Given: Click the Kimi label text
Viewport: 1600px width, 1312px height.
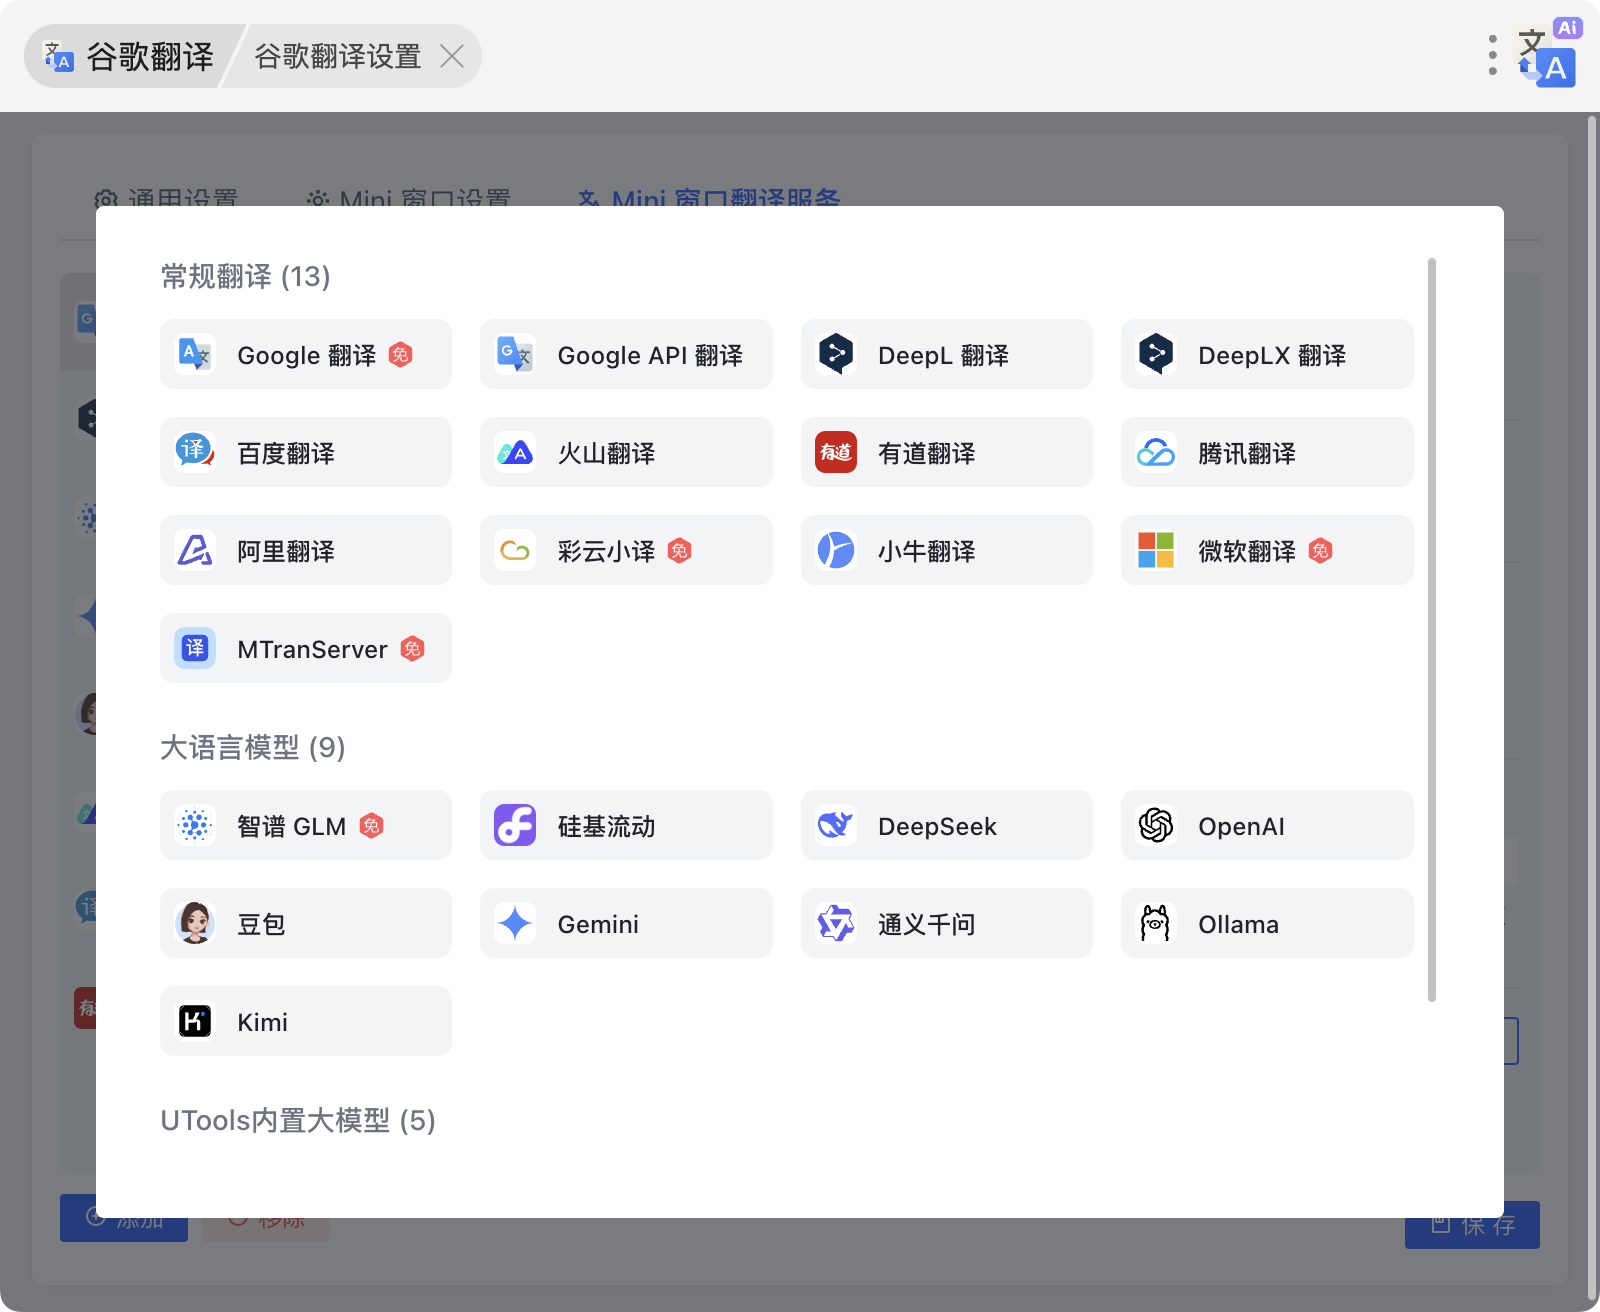Looking at the screenshot, I should (x=262, y=1022).
